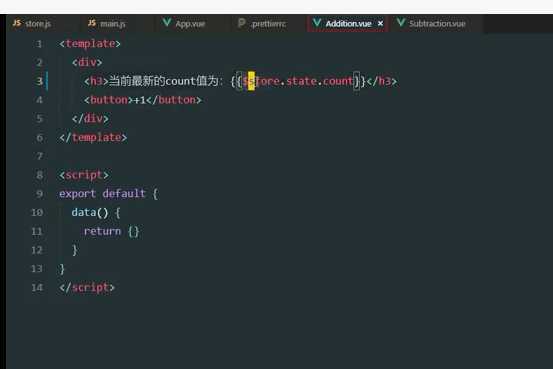Switch to the Subtraction.vue tab
Viewport: 553px width, 369px height.
(437, 24)
